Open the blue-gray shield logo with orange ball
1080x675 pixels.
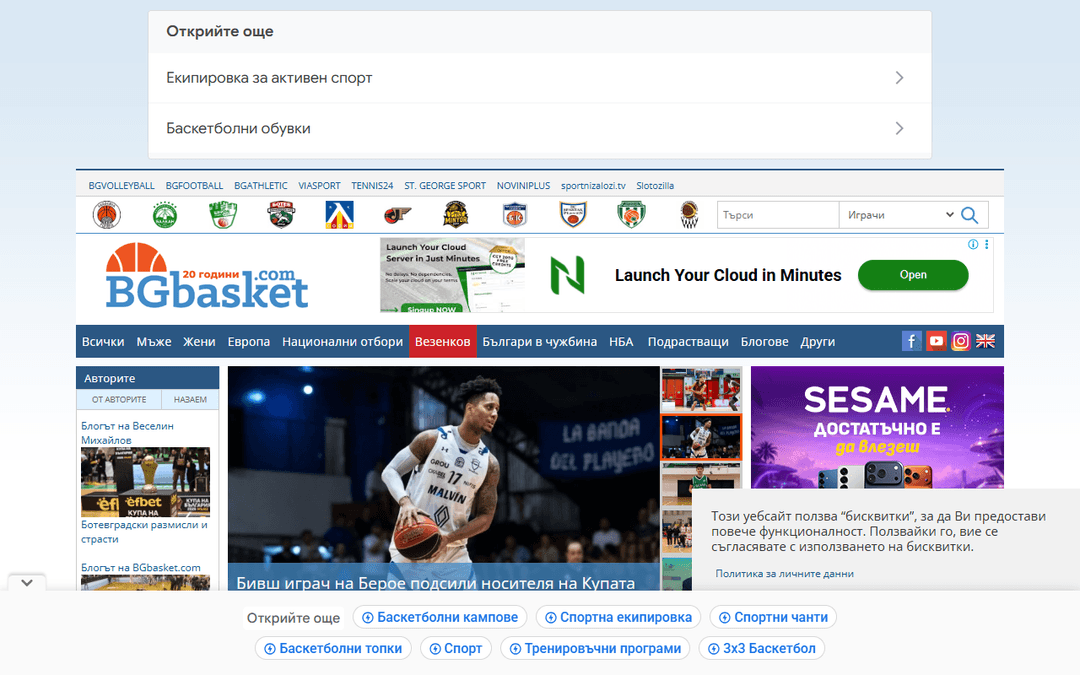(x=515, y=215)
